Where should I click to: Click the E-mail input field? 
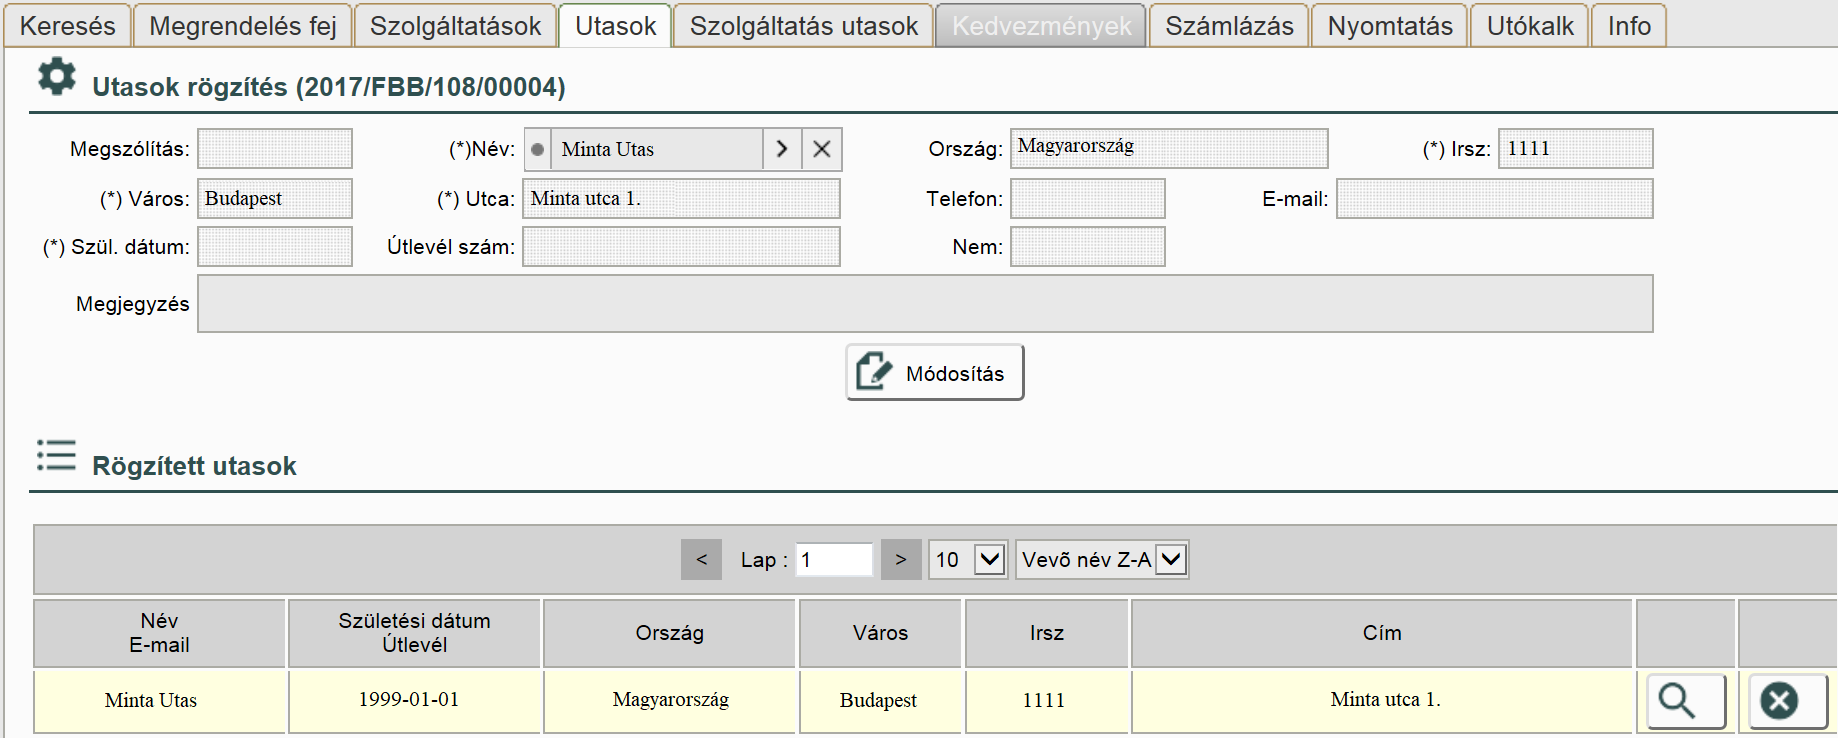pyautogui.click(x=1494, y=199)
